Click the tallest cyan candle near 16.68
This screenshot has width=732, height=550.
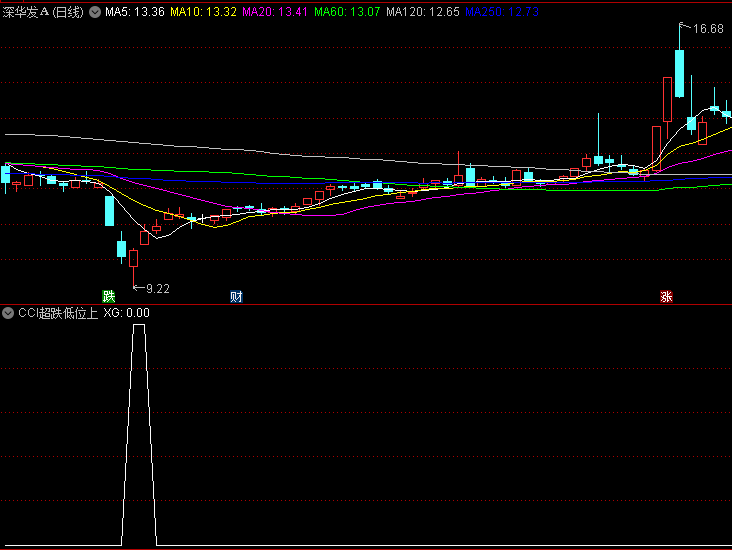click(x=680, y=73)
